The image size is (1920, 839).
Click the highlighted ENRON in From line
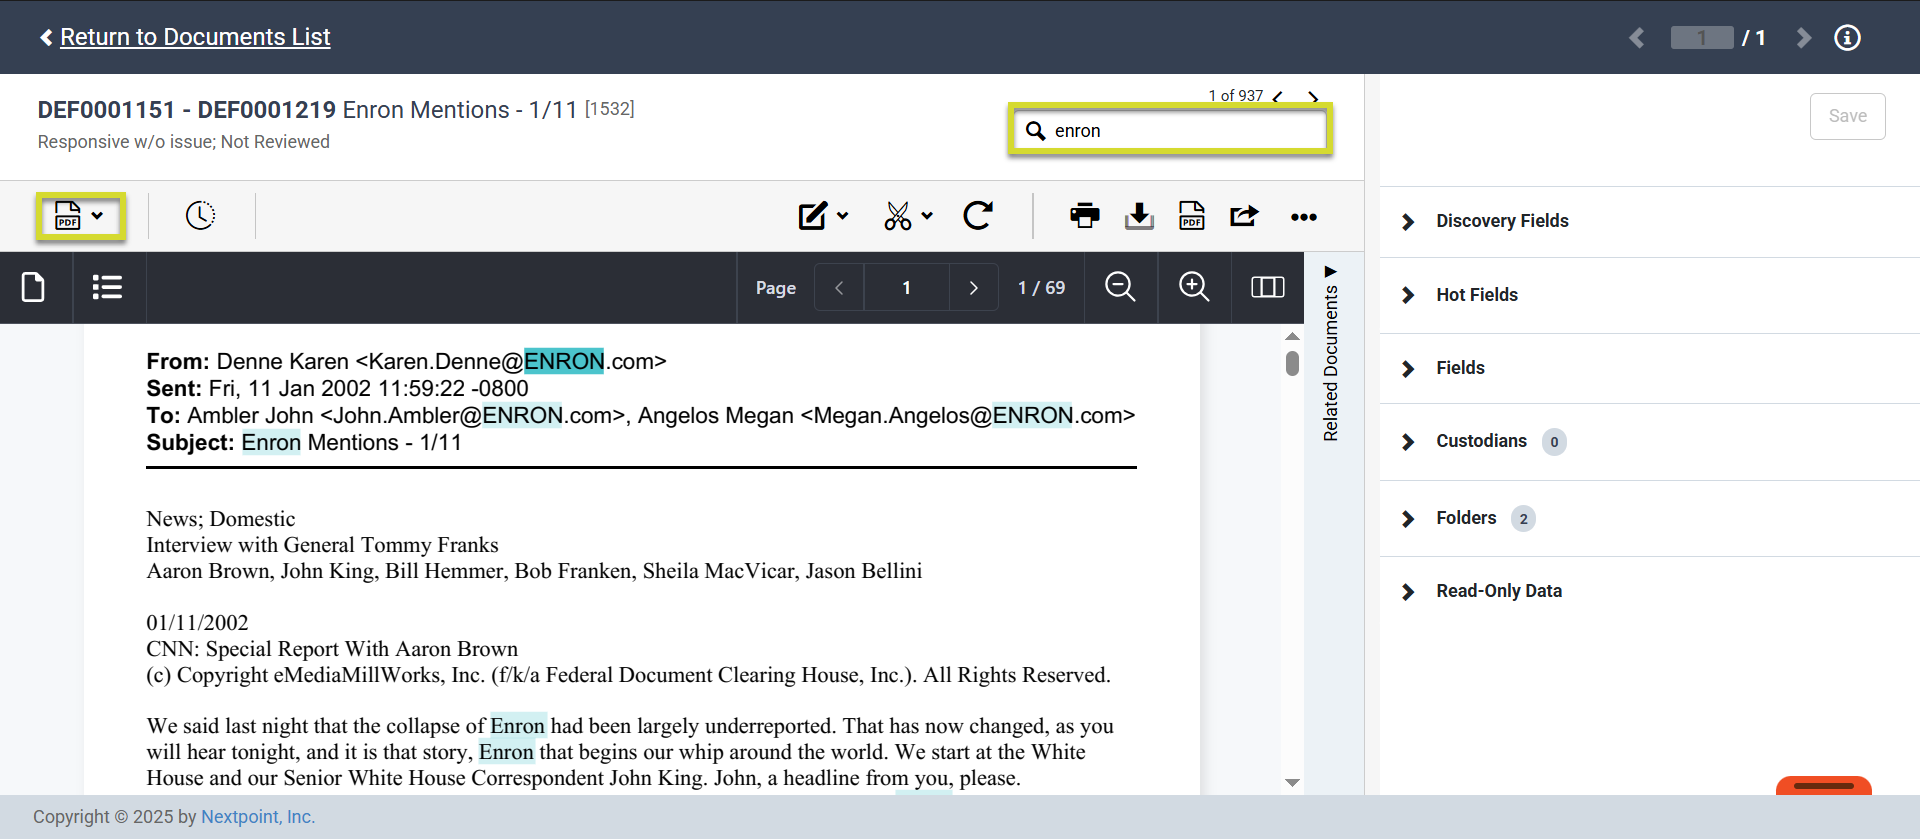point(564,361)
